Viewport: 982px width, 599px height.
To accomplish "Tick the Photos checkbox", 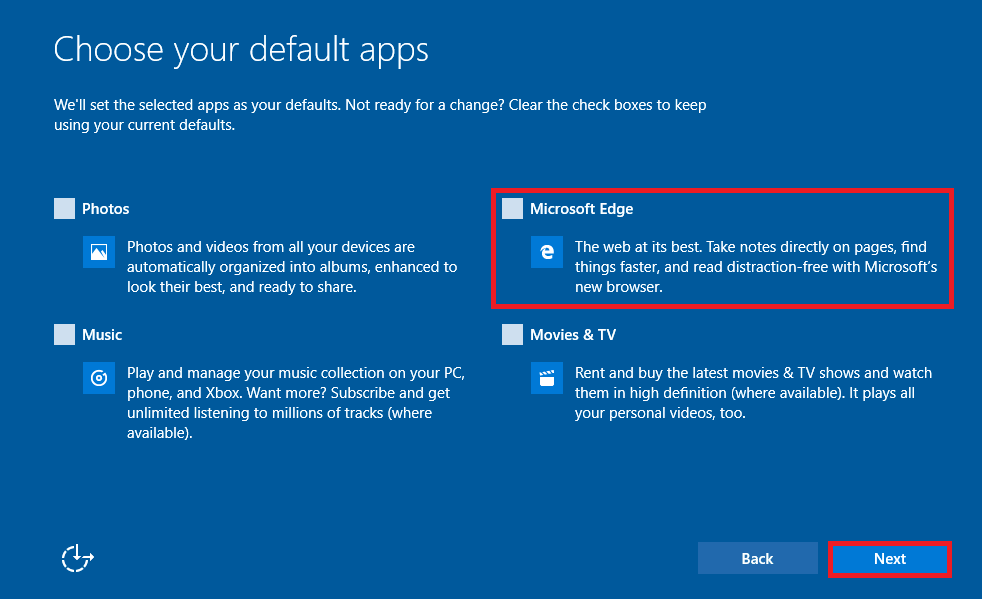I will pyautogui.click(x=65, y=208).
